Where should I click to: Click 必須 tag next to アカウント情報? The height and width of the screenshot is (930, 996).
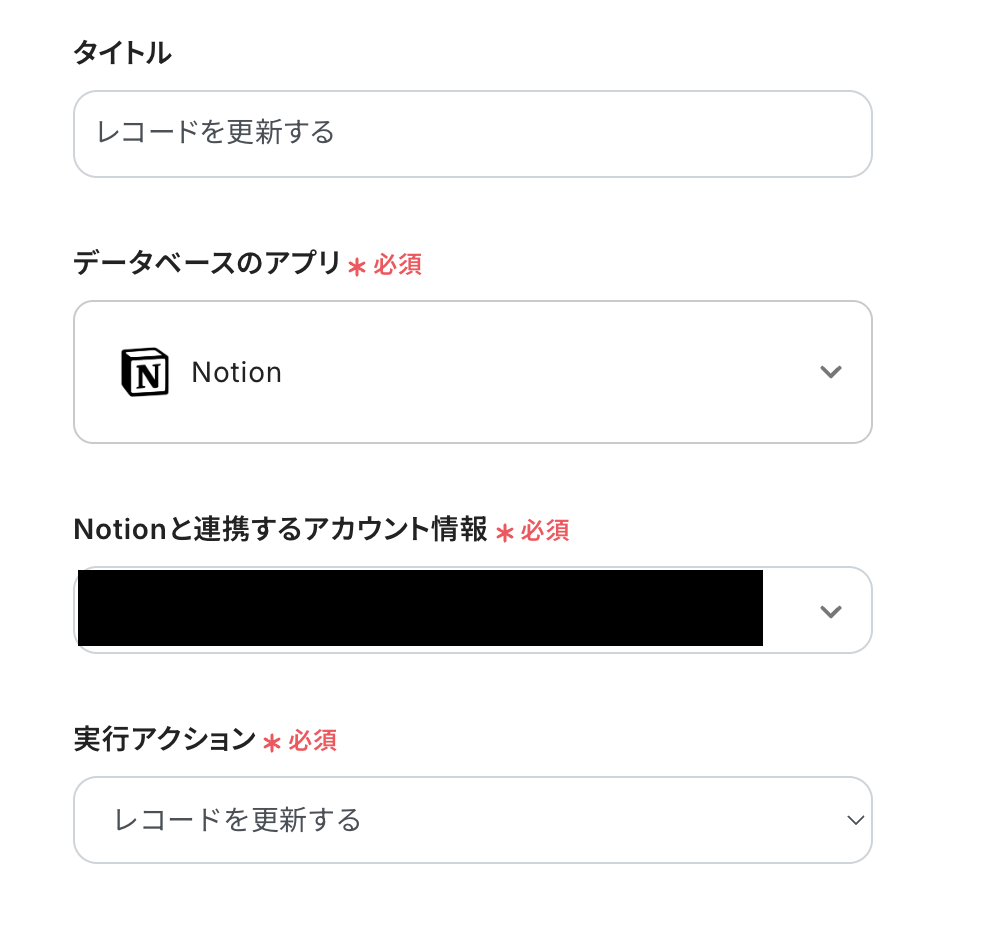pos(545,531)
